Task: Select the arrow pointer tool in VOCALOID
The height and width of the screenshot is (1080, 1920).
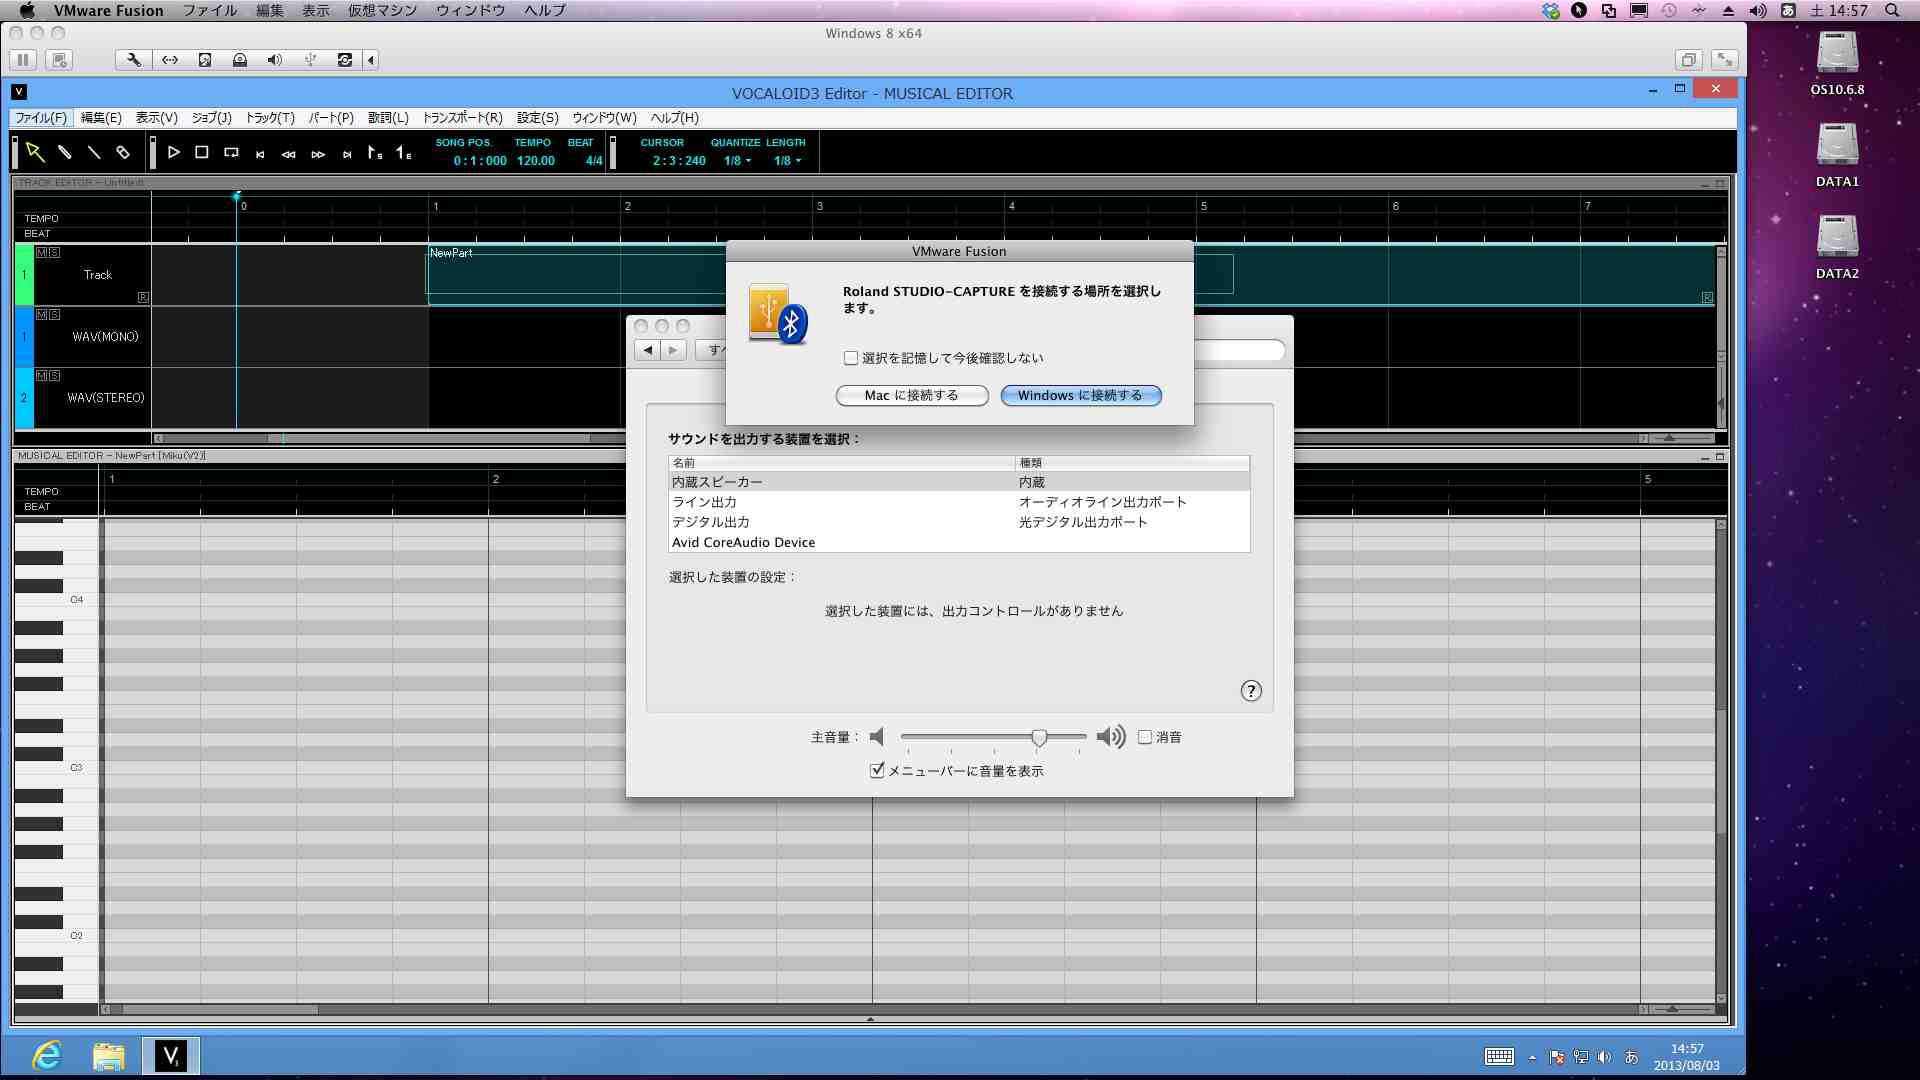Action: click(x=35, y=152)
